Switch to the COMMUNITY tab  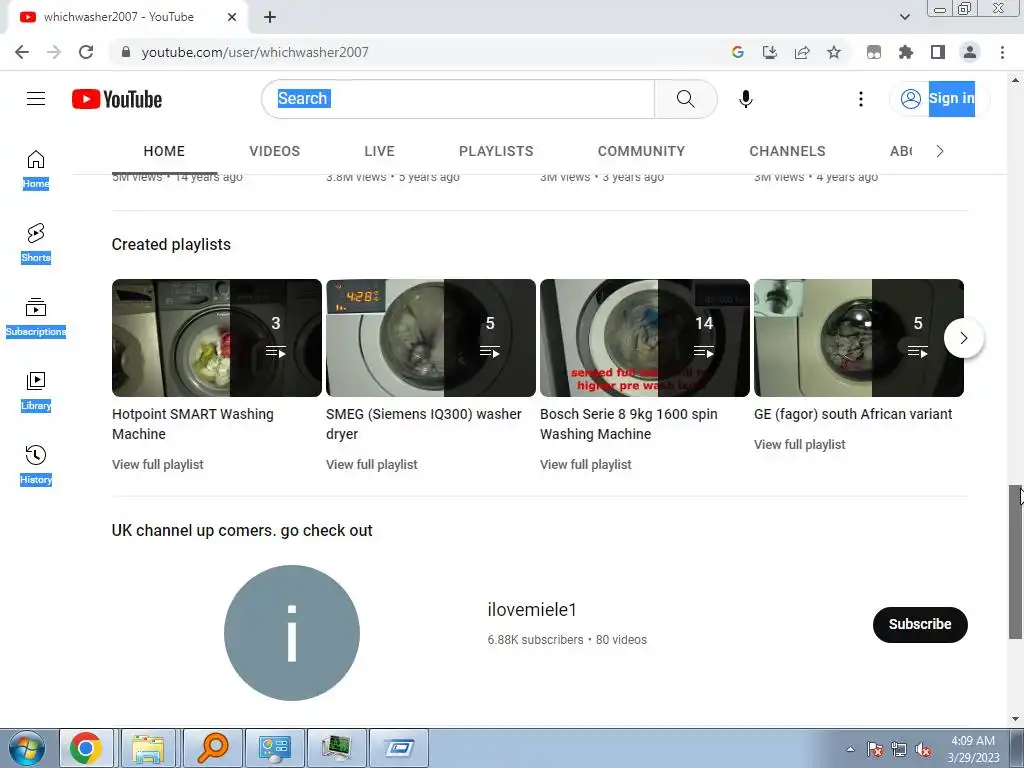point(641,152)
